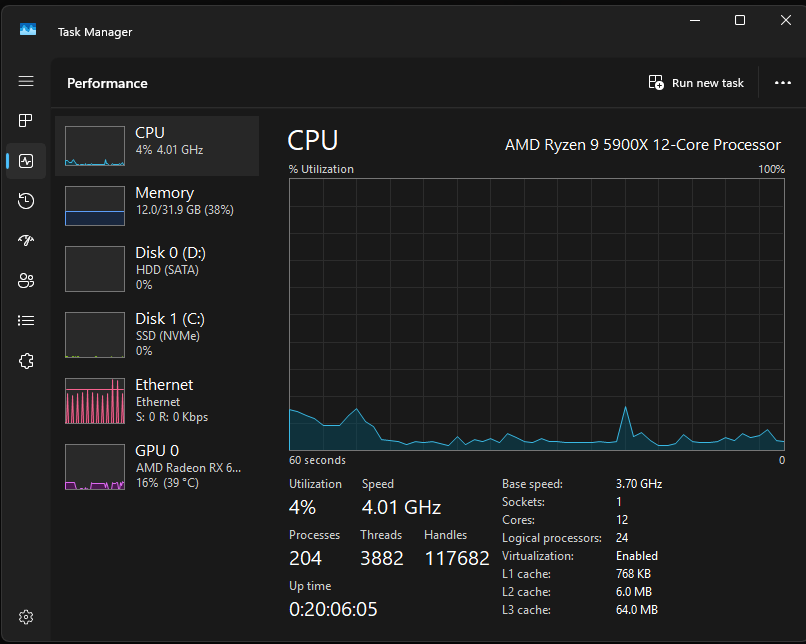The height and width of the screenshot is (644, 806).
Task: Click the L2 cache 6.0 MB value
Action: (634, 592)
